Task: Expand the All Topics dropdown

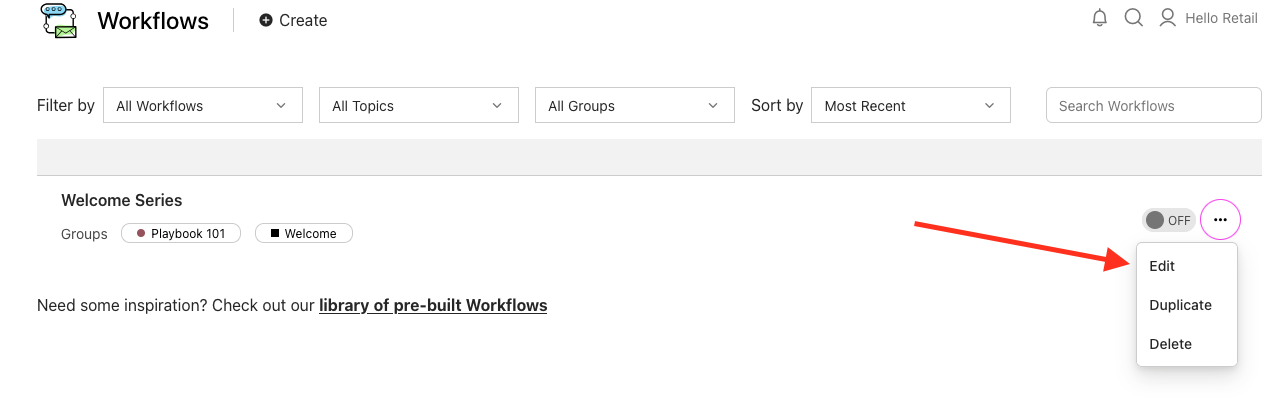Action: pyautogui.click(x=418, y=106)
